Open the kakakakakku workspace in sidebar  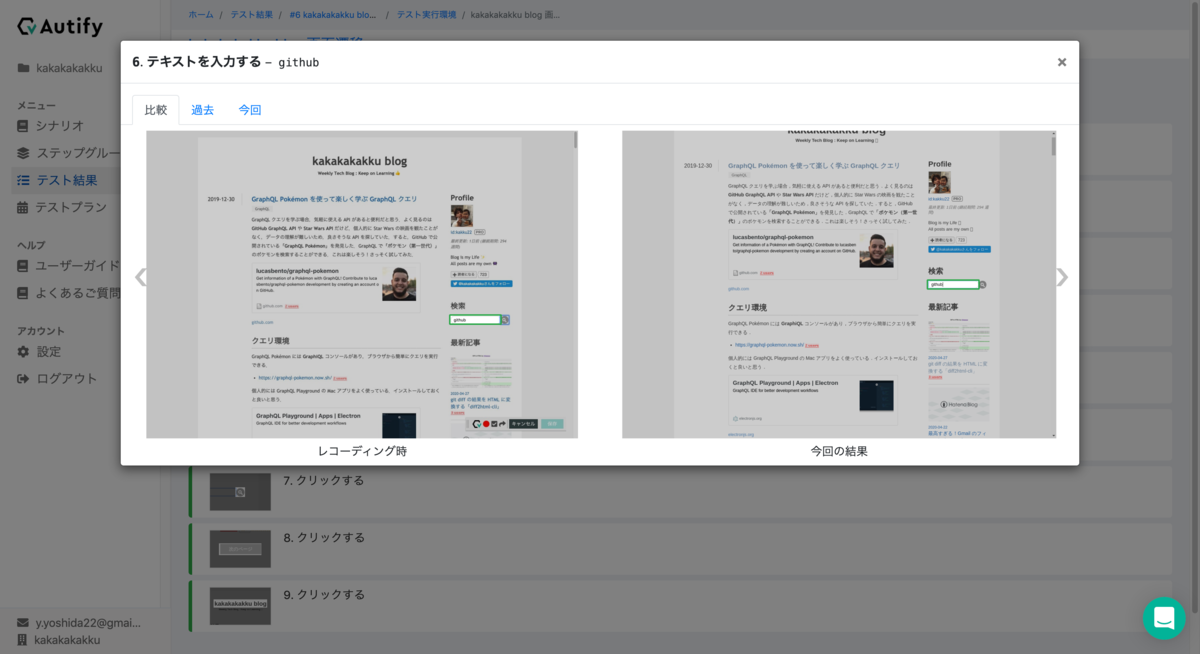(x=69, y=68)
